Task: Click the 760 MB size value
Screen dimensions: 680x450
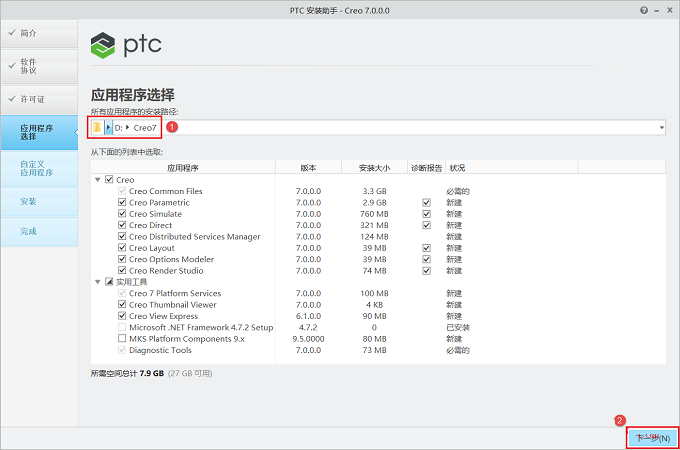Action: pyautogui.click(x=374, y=214)
